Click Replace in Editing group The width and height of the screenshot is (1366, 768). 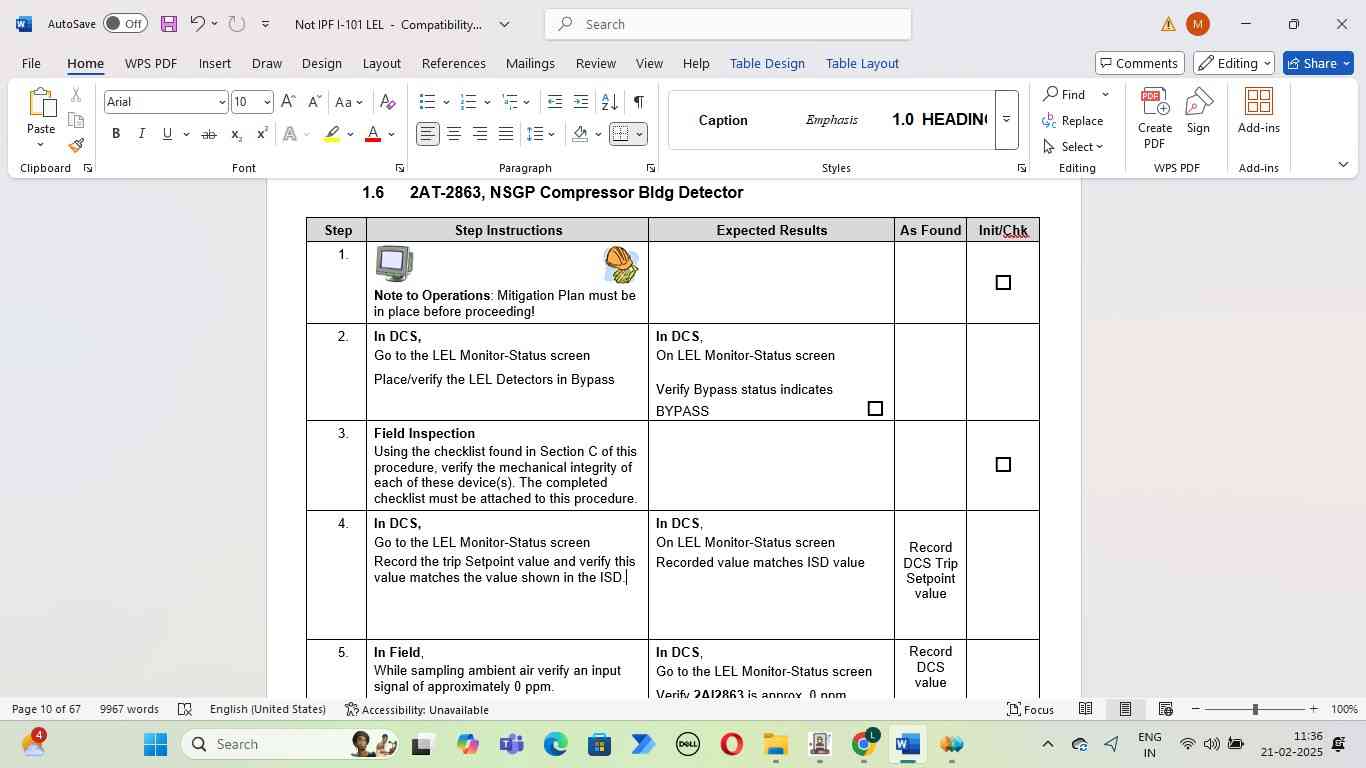tap(1073, 120)
